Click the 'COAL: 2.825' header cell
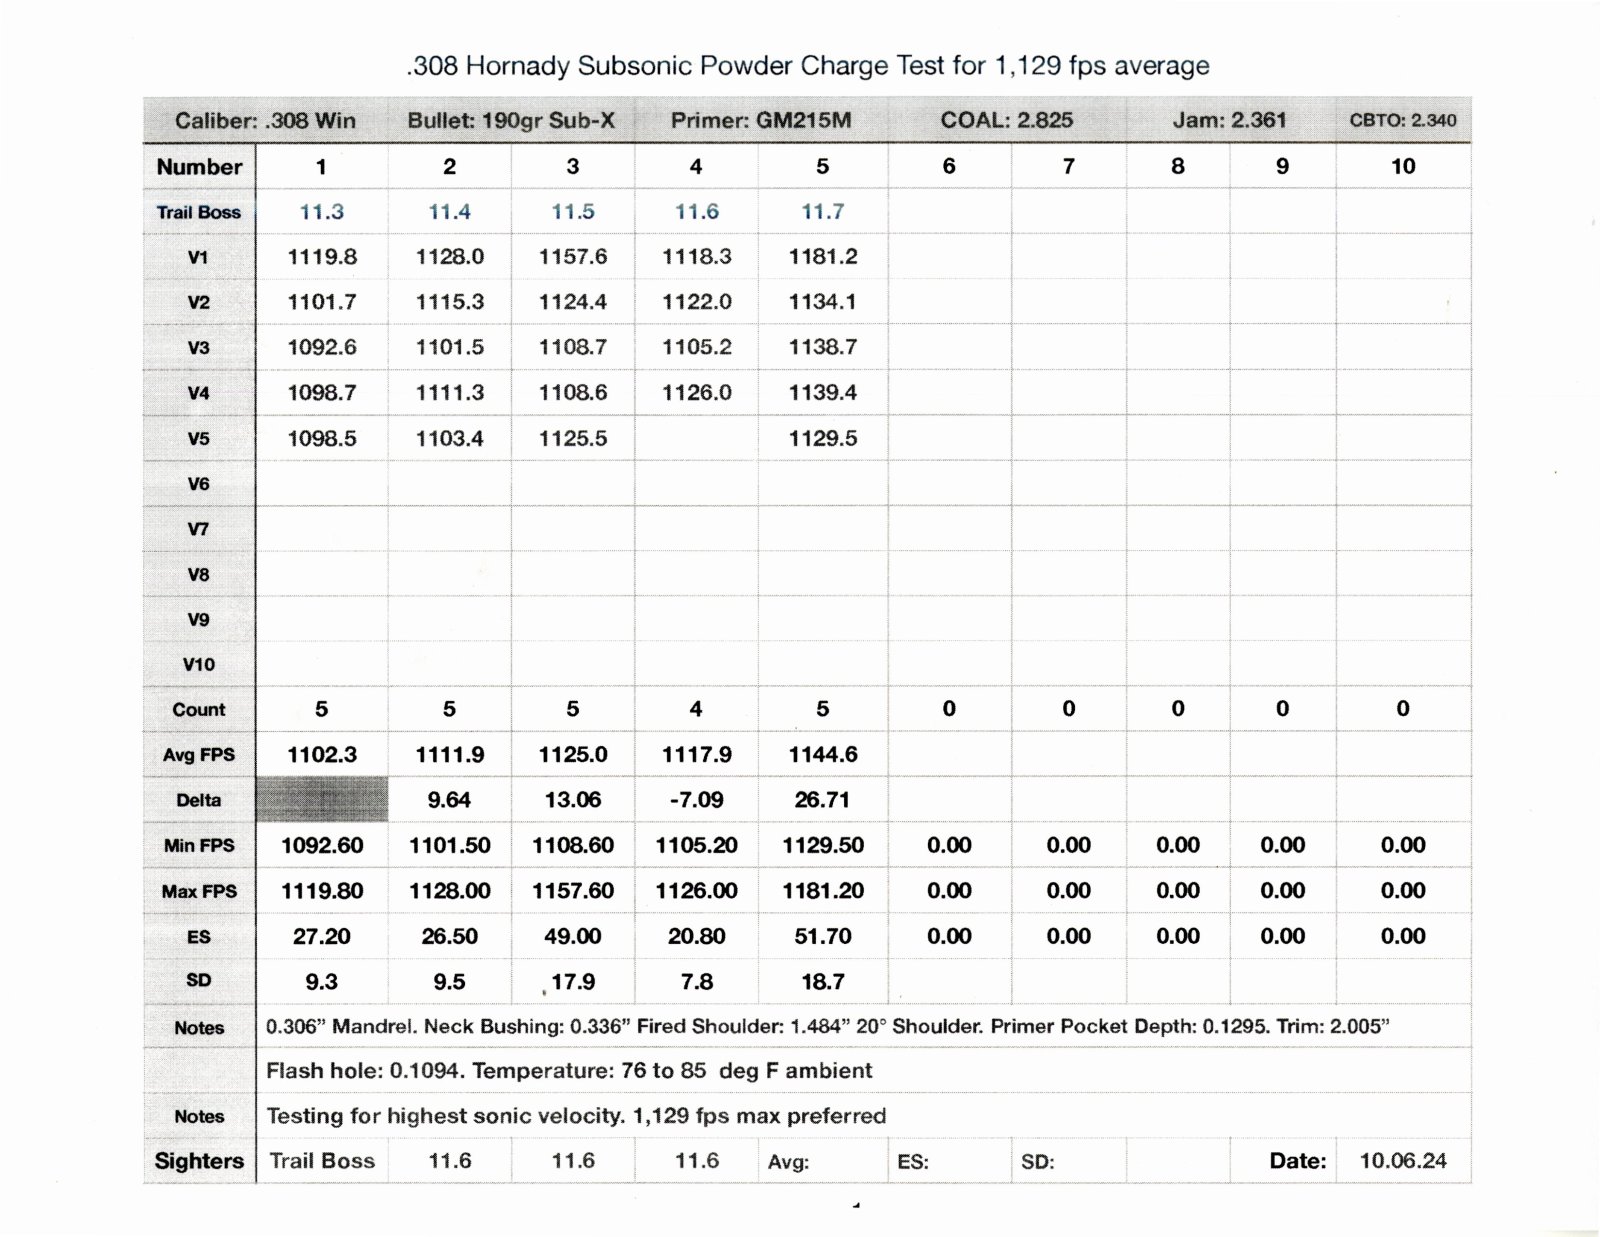 point(1006,120)
